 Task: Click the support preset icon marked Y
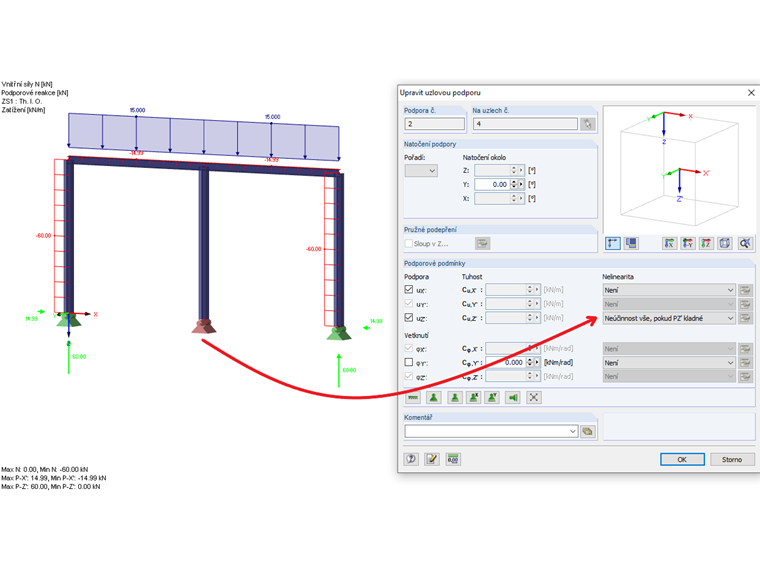492,397
